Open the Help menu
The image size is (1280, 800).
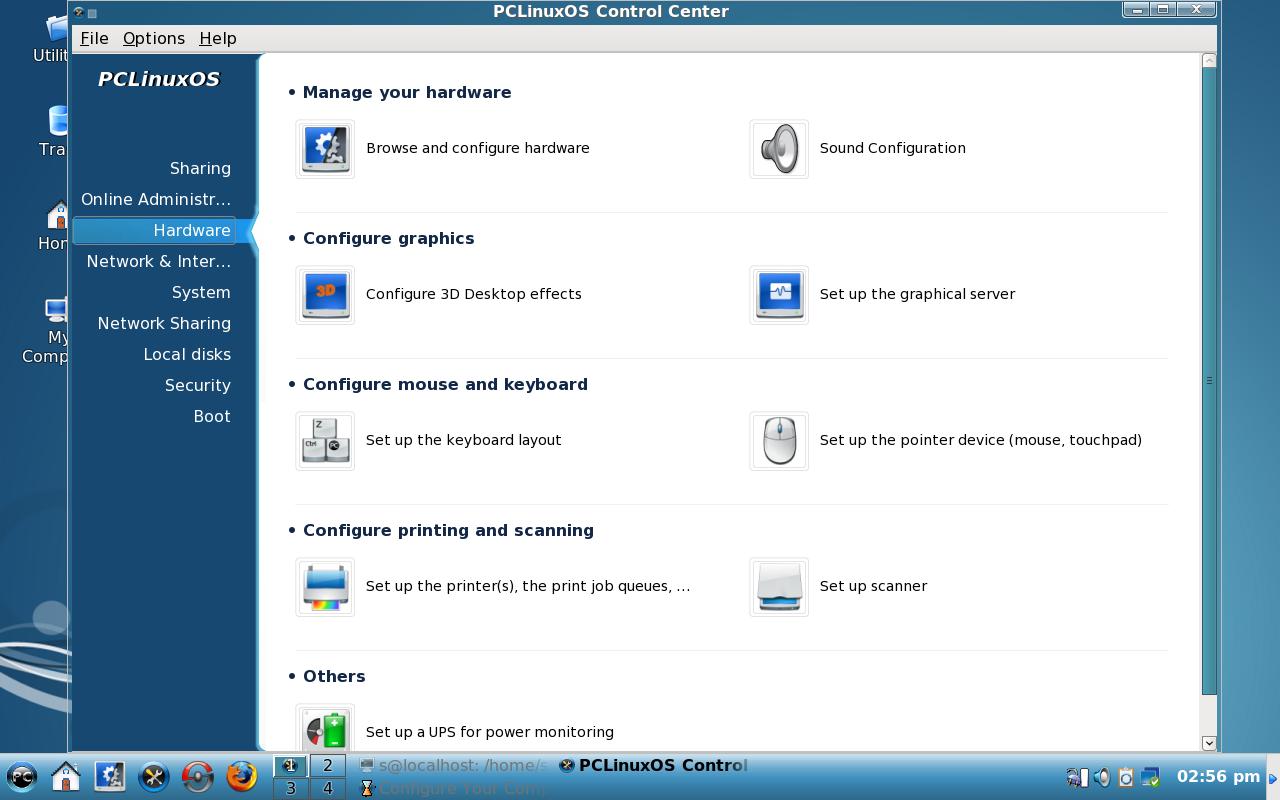[x=218, y=38]
